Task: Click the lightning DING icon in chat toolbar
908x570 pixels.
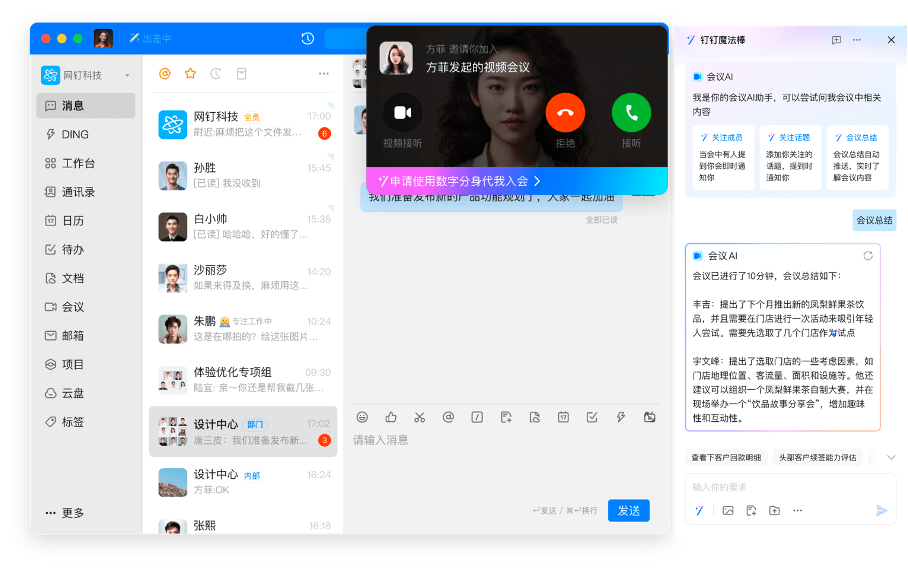Action: 620,417
